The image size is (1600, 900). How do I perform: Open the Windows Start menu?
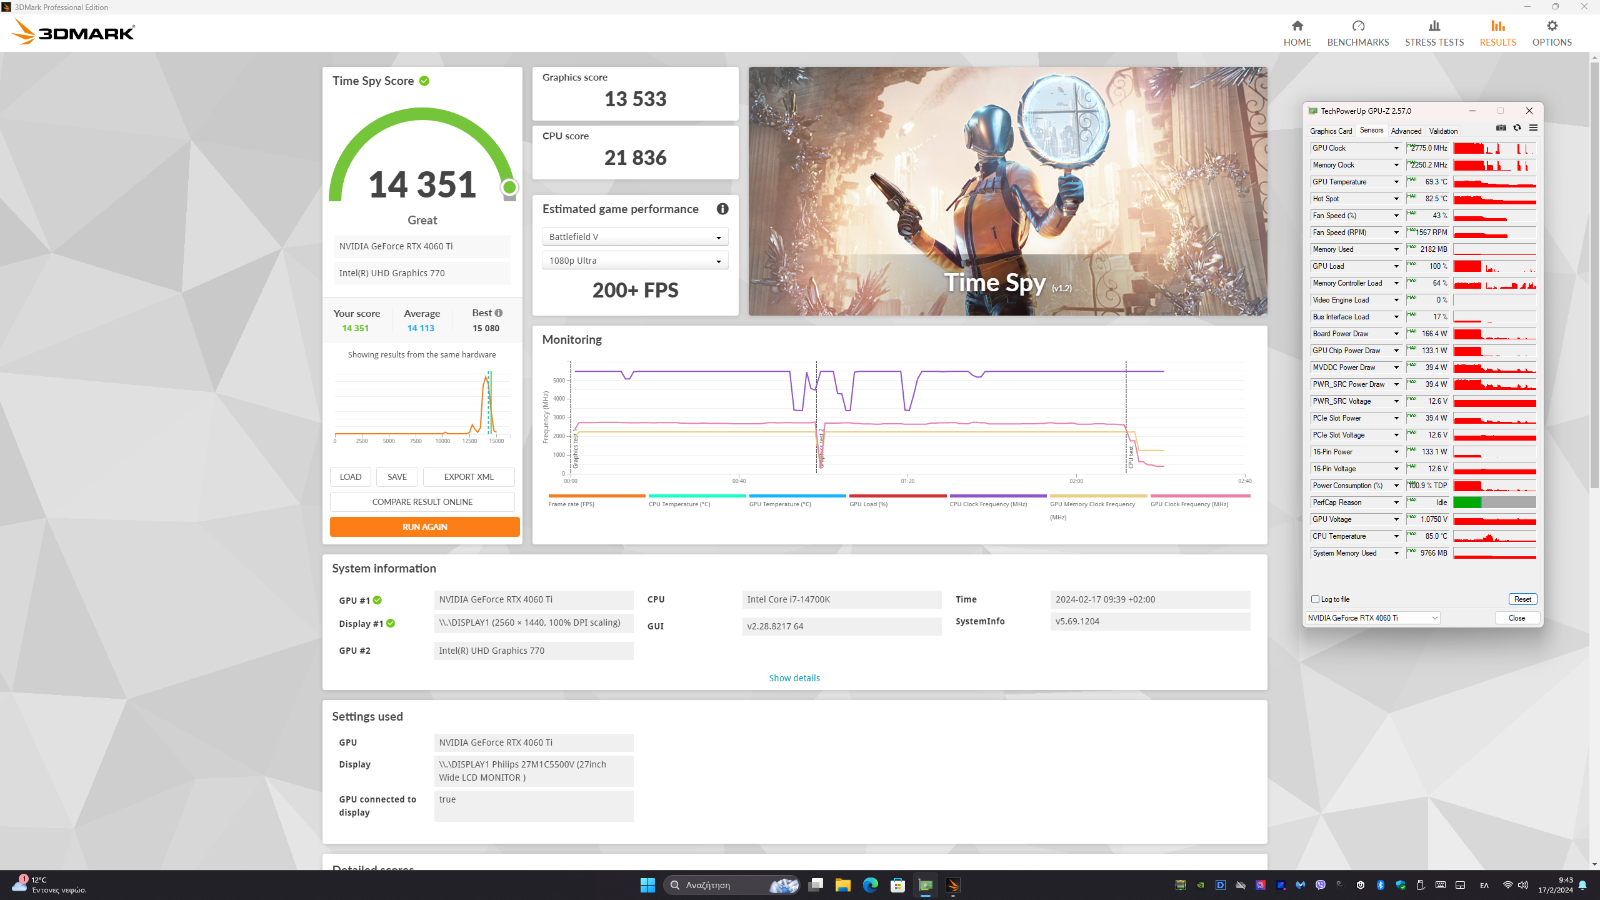[647, 885]
